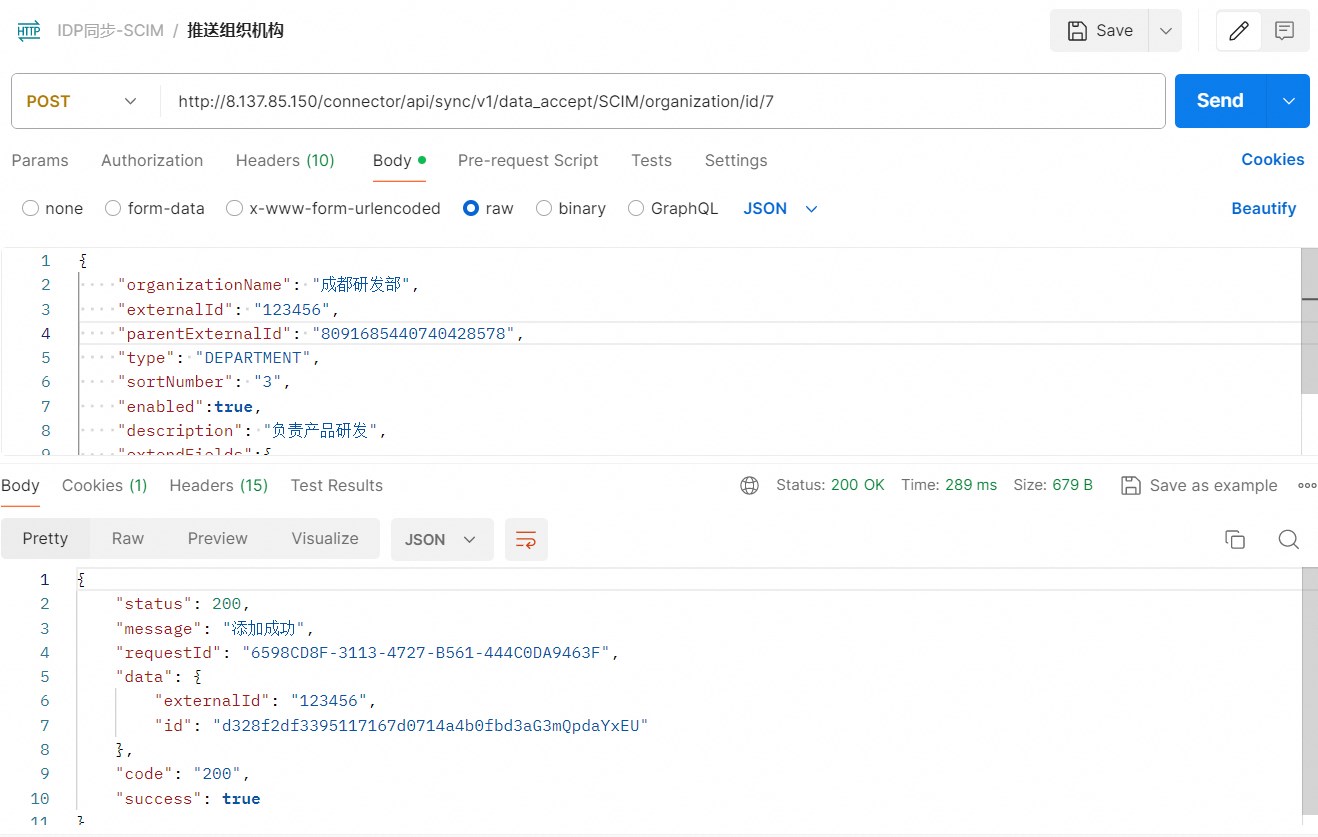Screen dimensions: 1318x837
Task: Open the response more-options ellipsis
Action: click(1307, 486)
